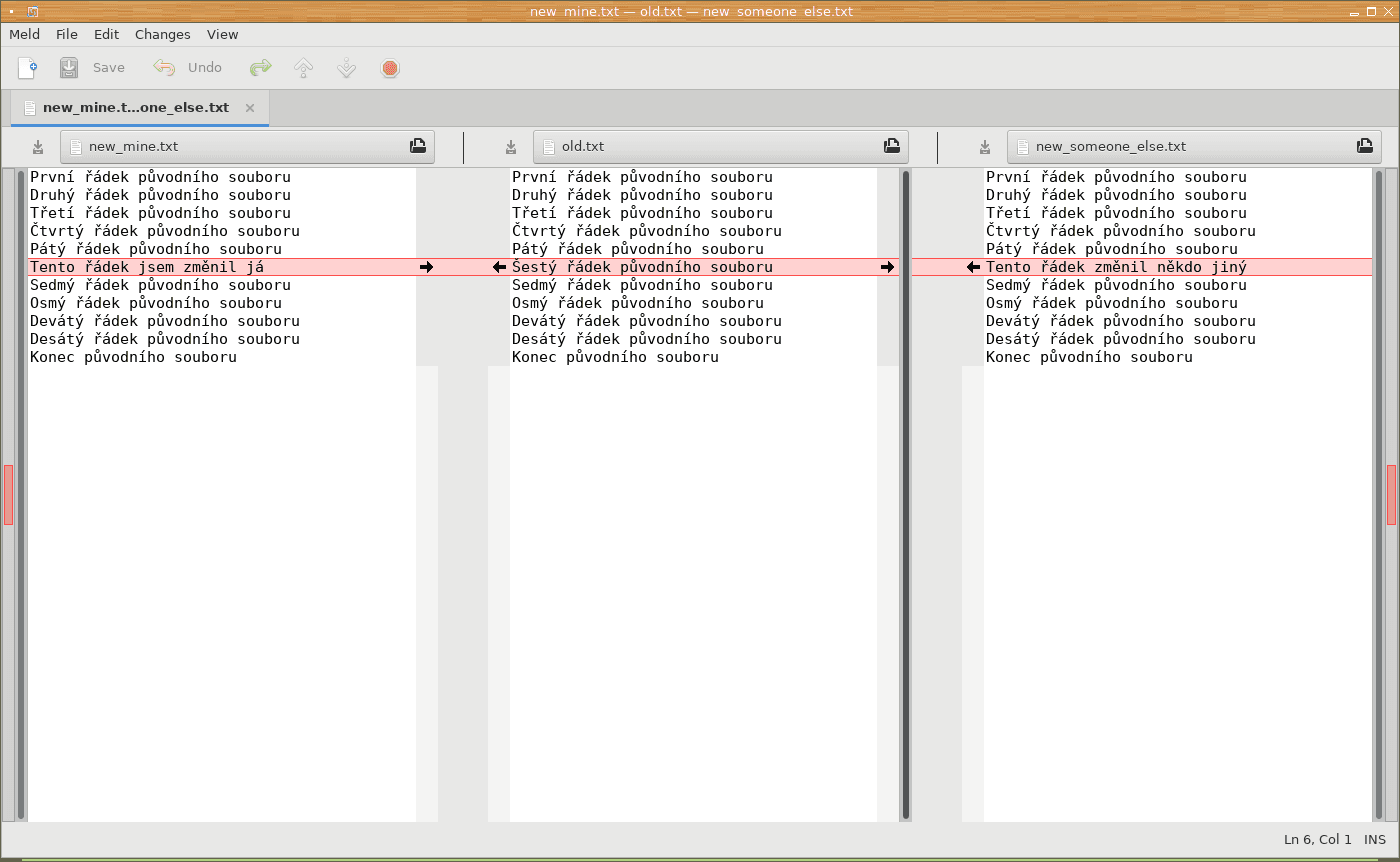Click the Save toolbar button
Viewport: 1400px width, 862px height.
(x=92, y=68)
